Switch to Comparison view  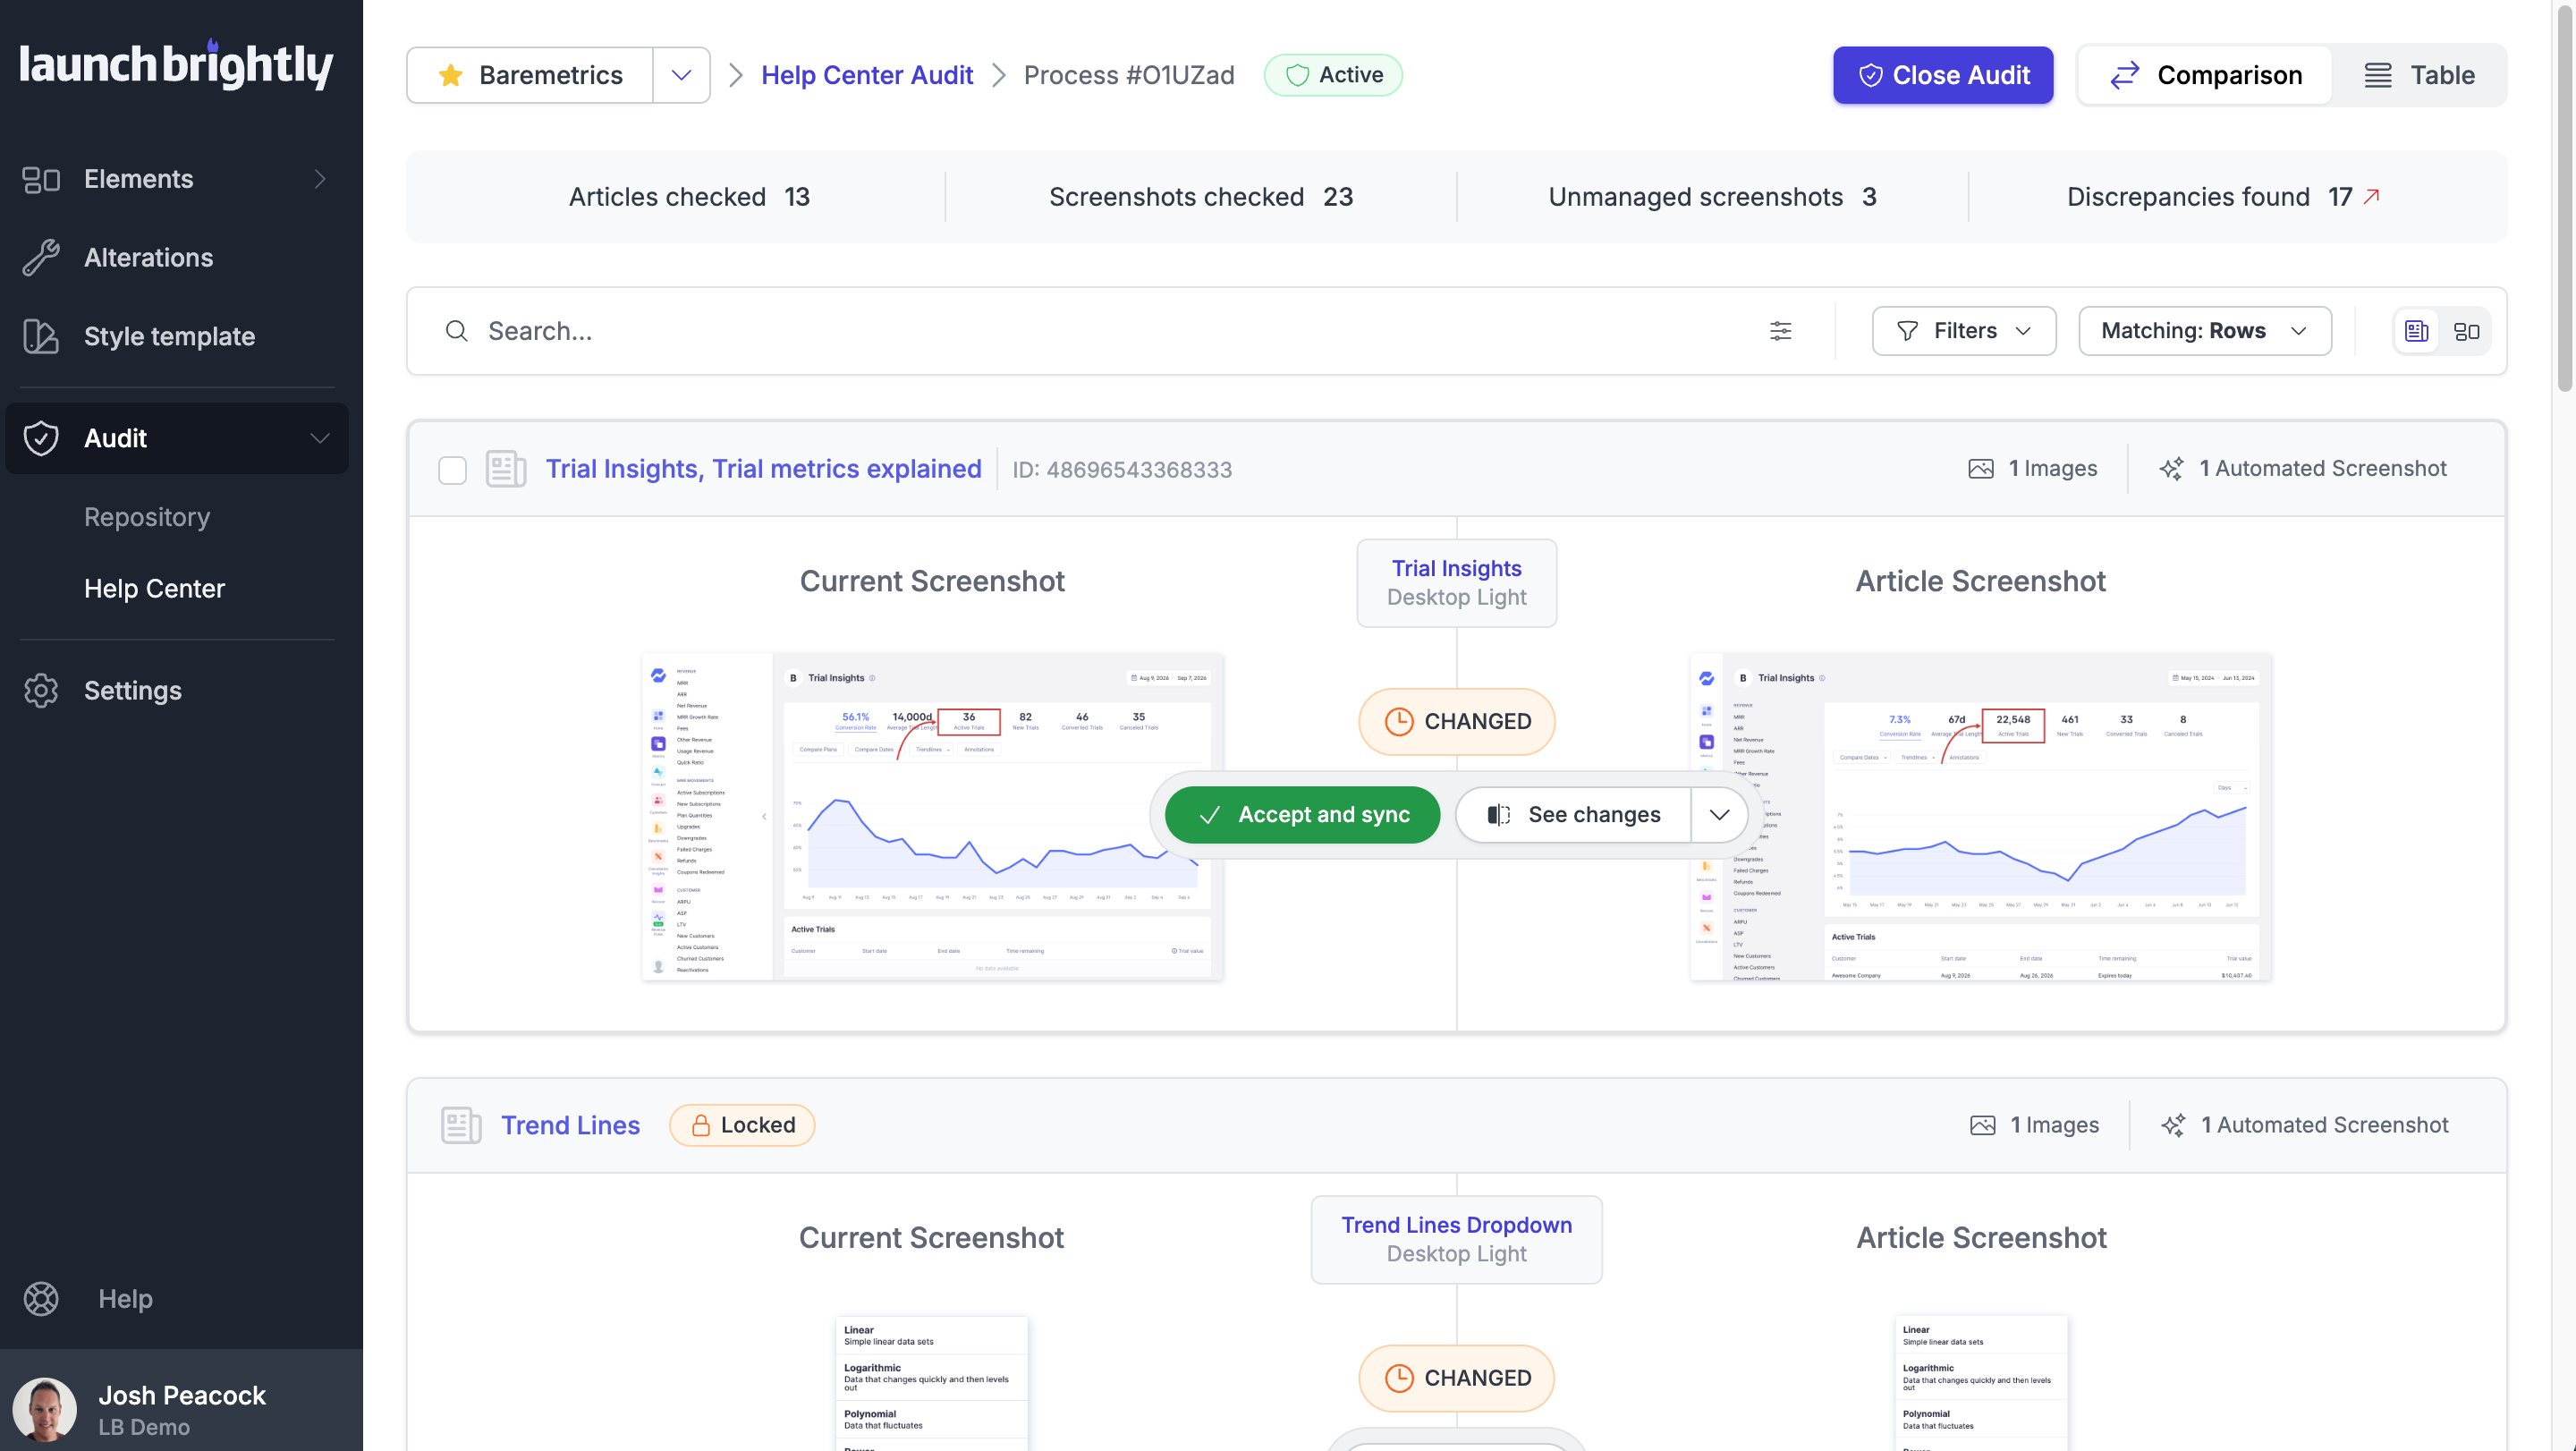coord(2205,75)
